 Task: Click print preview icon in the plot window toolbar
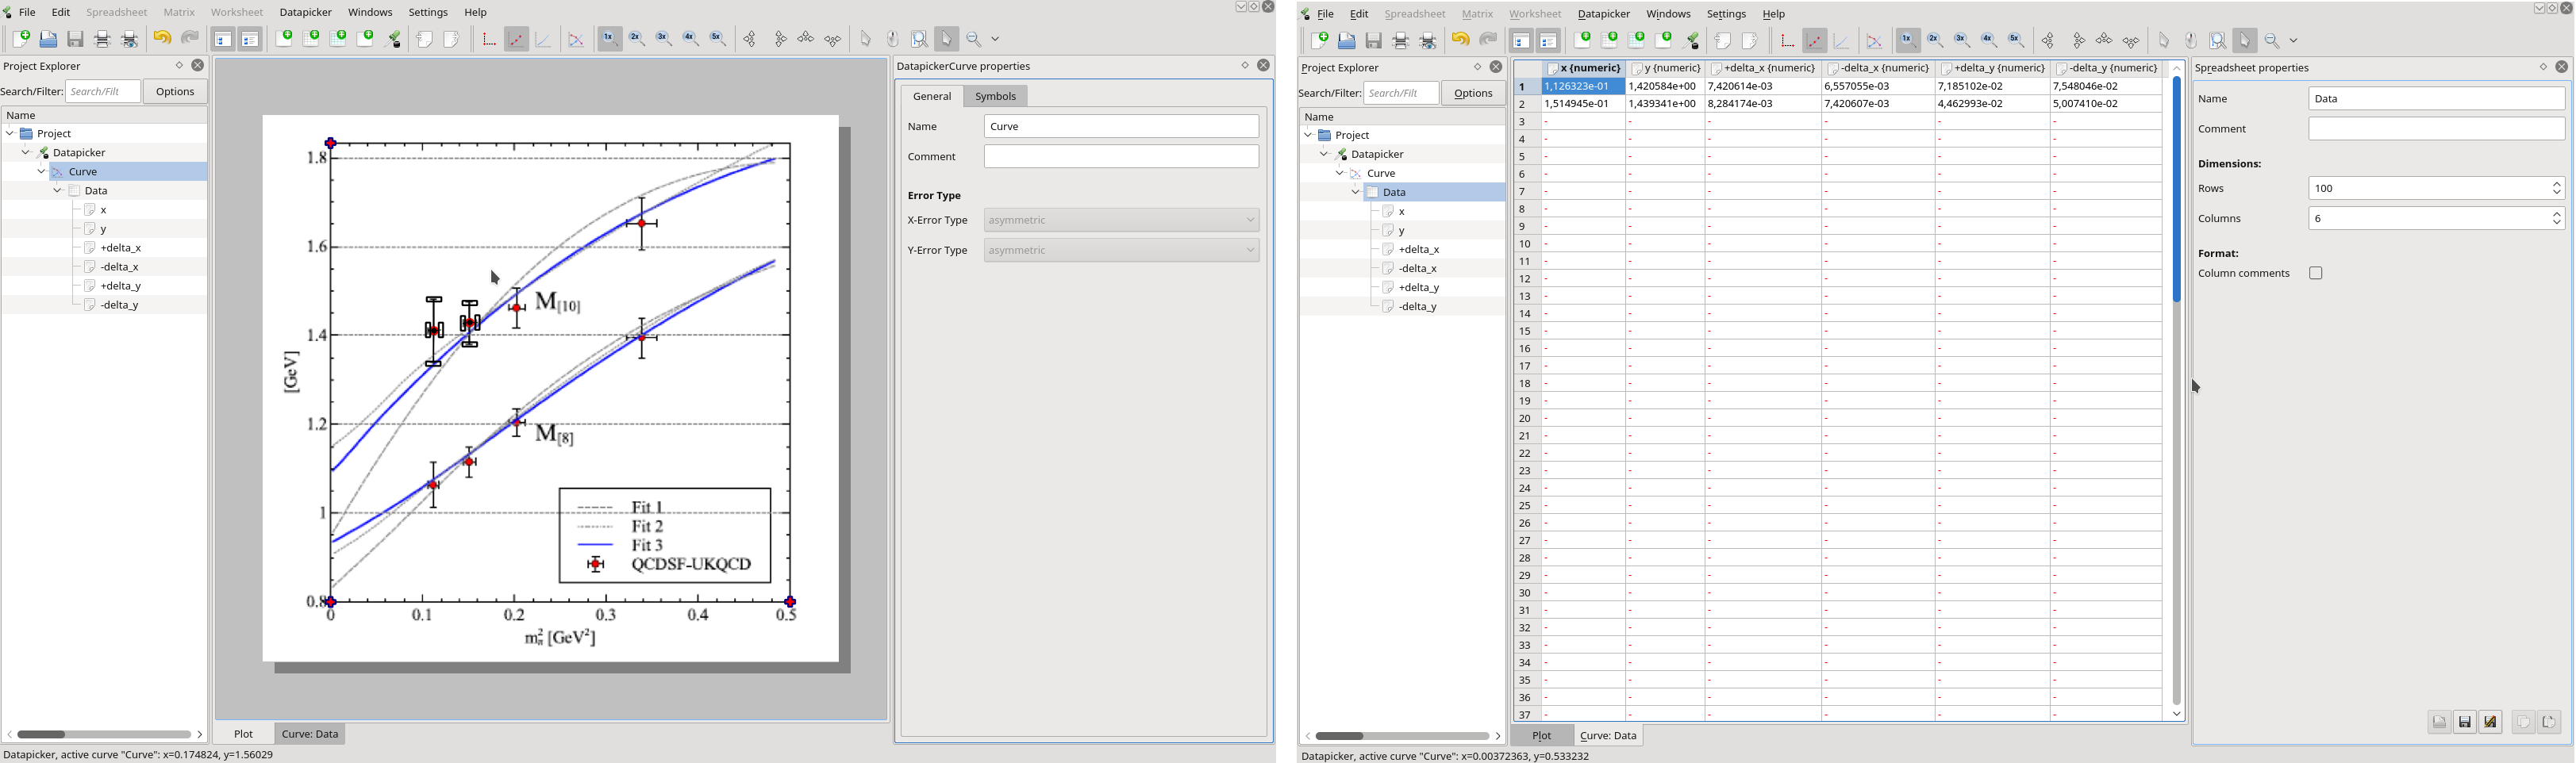(x=130, y=39)
